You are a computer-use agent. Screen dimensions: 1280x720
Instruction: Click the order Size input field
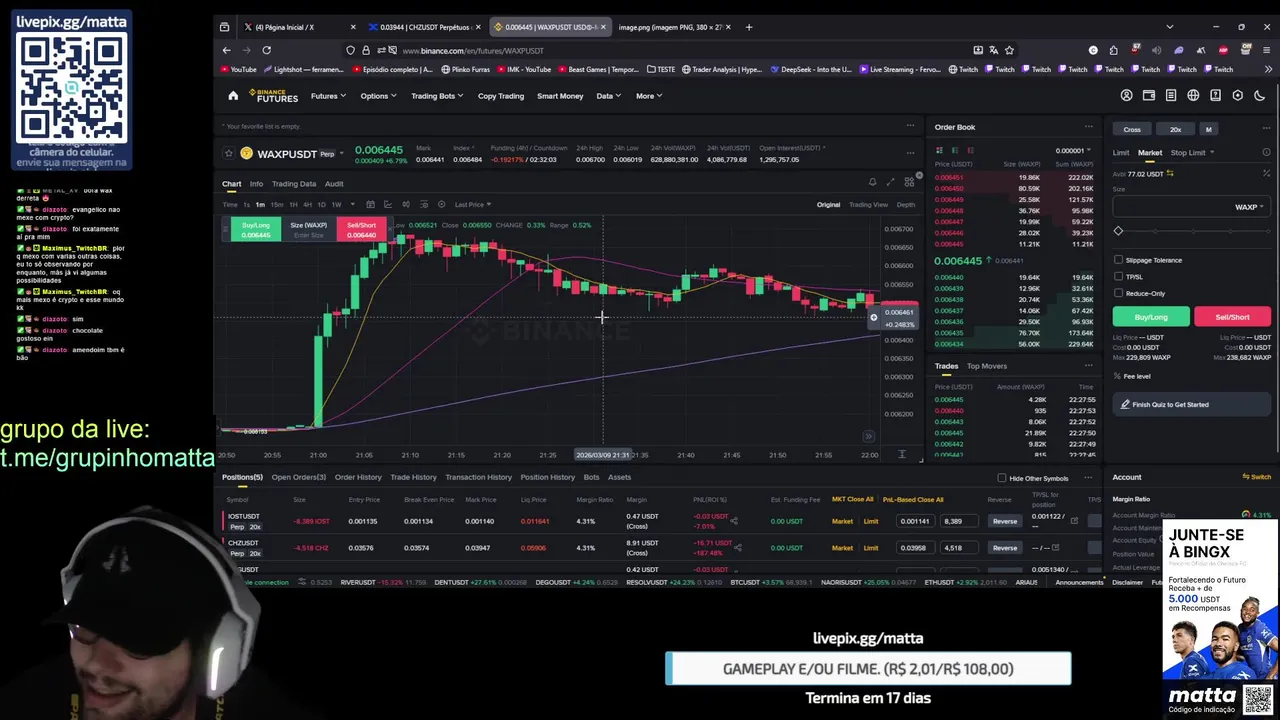[1191, 207]
